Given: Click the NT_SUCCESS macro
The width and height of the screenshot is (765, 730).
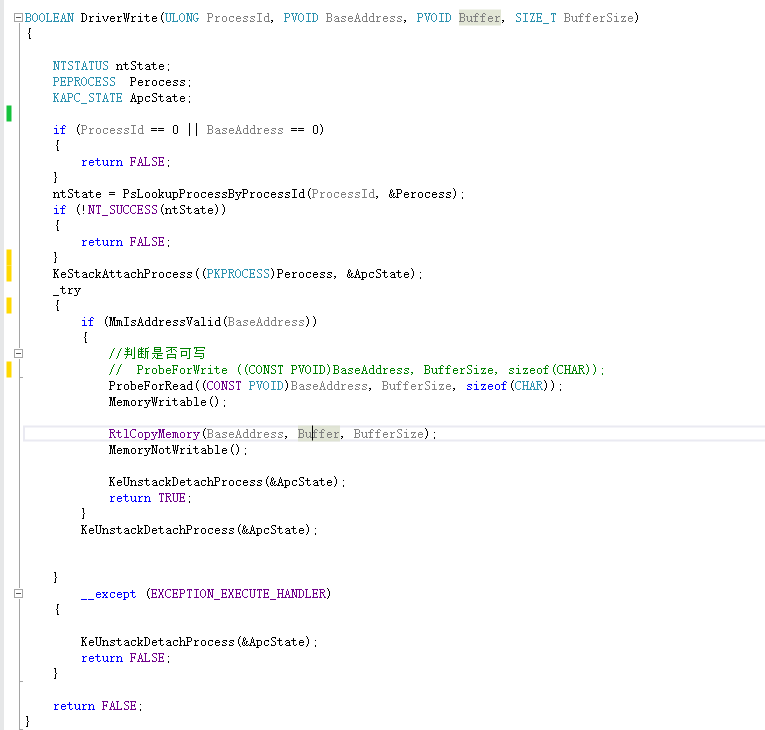Looking at the screenshot, I should [122, 210].
